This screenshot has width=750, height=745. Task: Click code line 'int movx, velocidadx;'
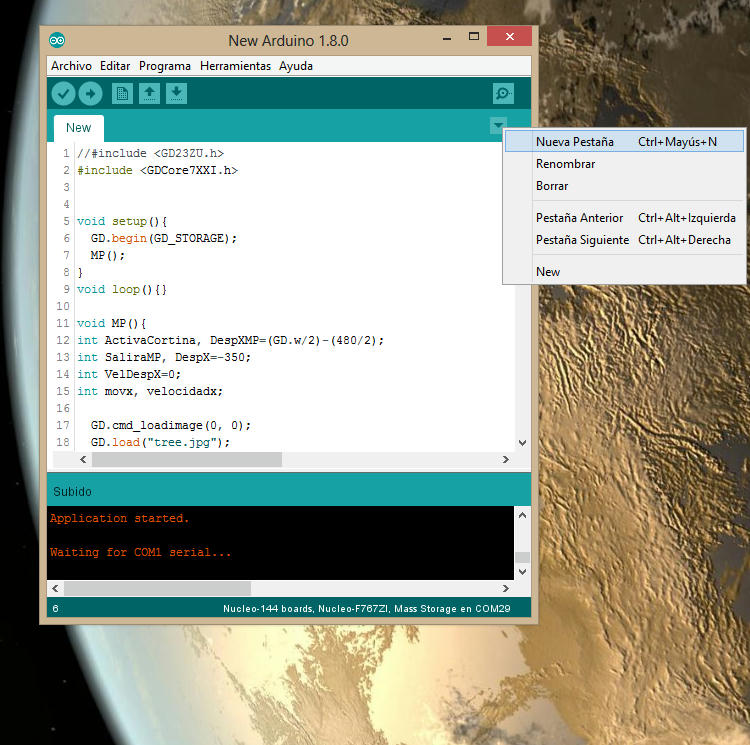click(x=150, y=391)
